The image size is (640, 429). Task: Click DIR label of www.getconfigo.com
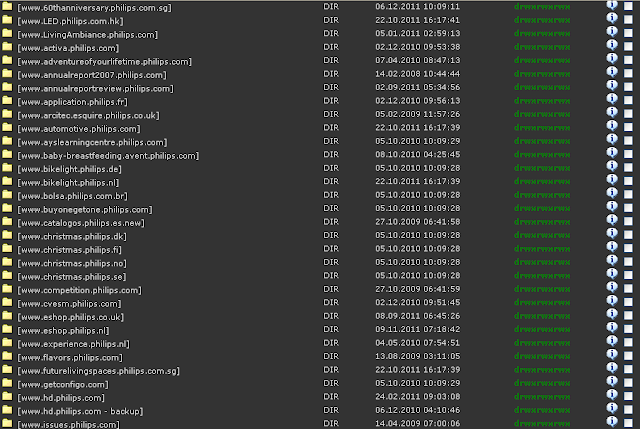[x=331, y=383]
